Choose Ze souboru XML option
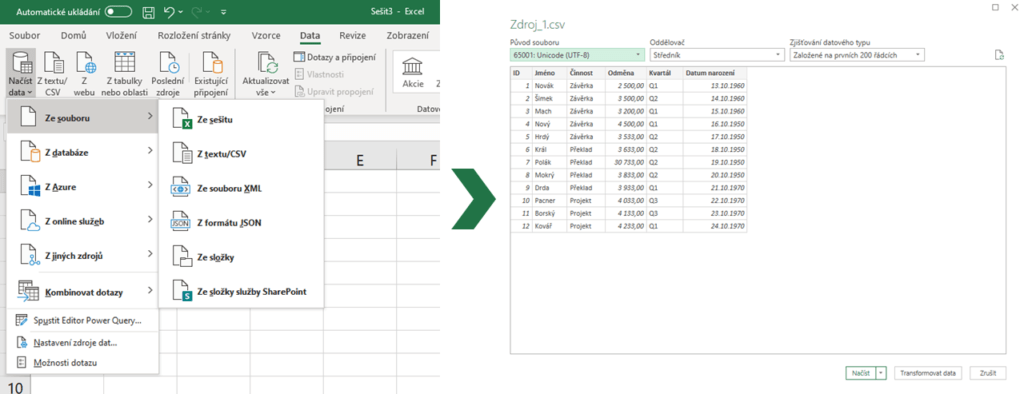This screenshot has height=394, width=1024. [x=240, y=188]
